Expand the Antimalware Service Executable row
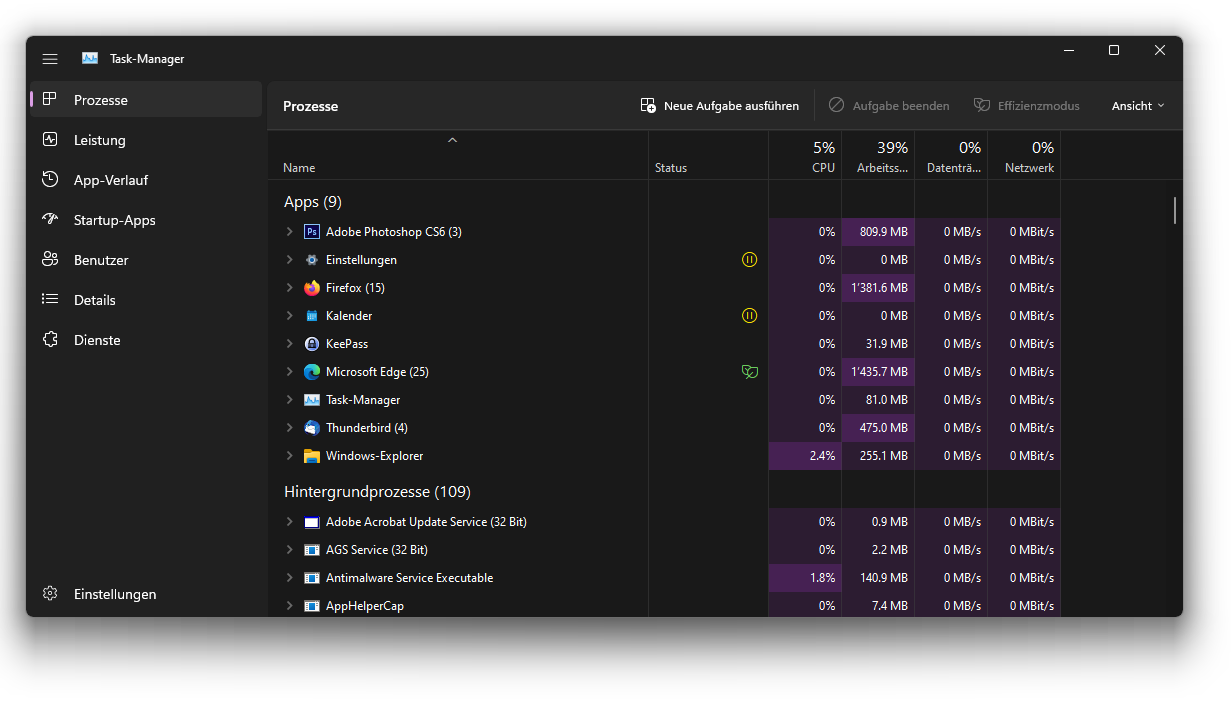 [290, 578]
